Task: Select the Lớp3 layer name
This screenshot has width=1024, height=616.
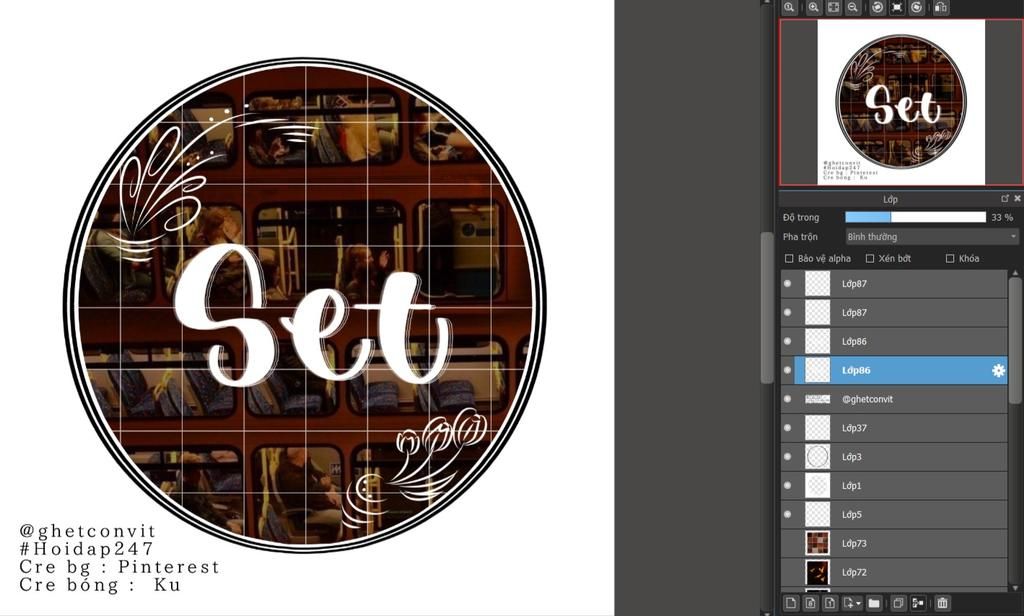Action: [852, 457]
